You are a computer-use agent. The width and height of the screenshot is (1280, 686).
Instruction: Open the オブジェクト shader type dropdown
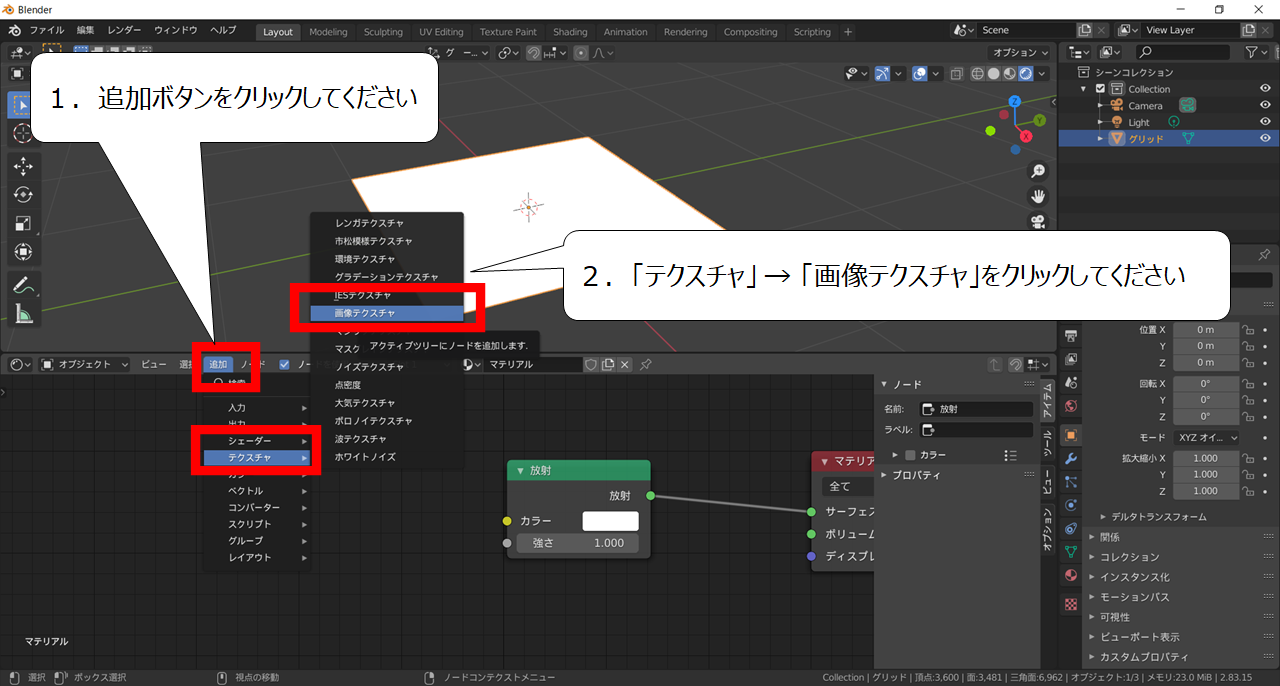point(85,364)
